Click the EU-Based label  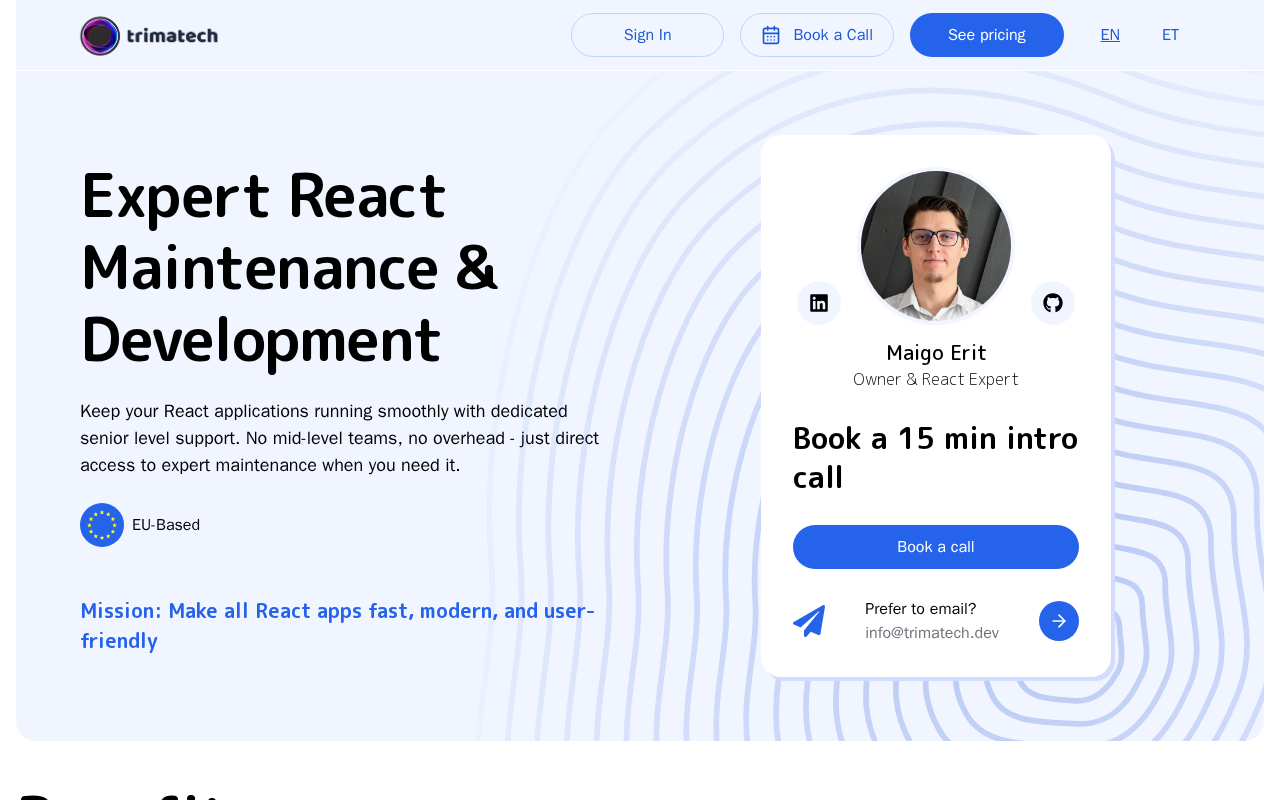[166, 525]
